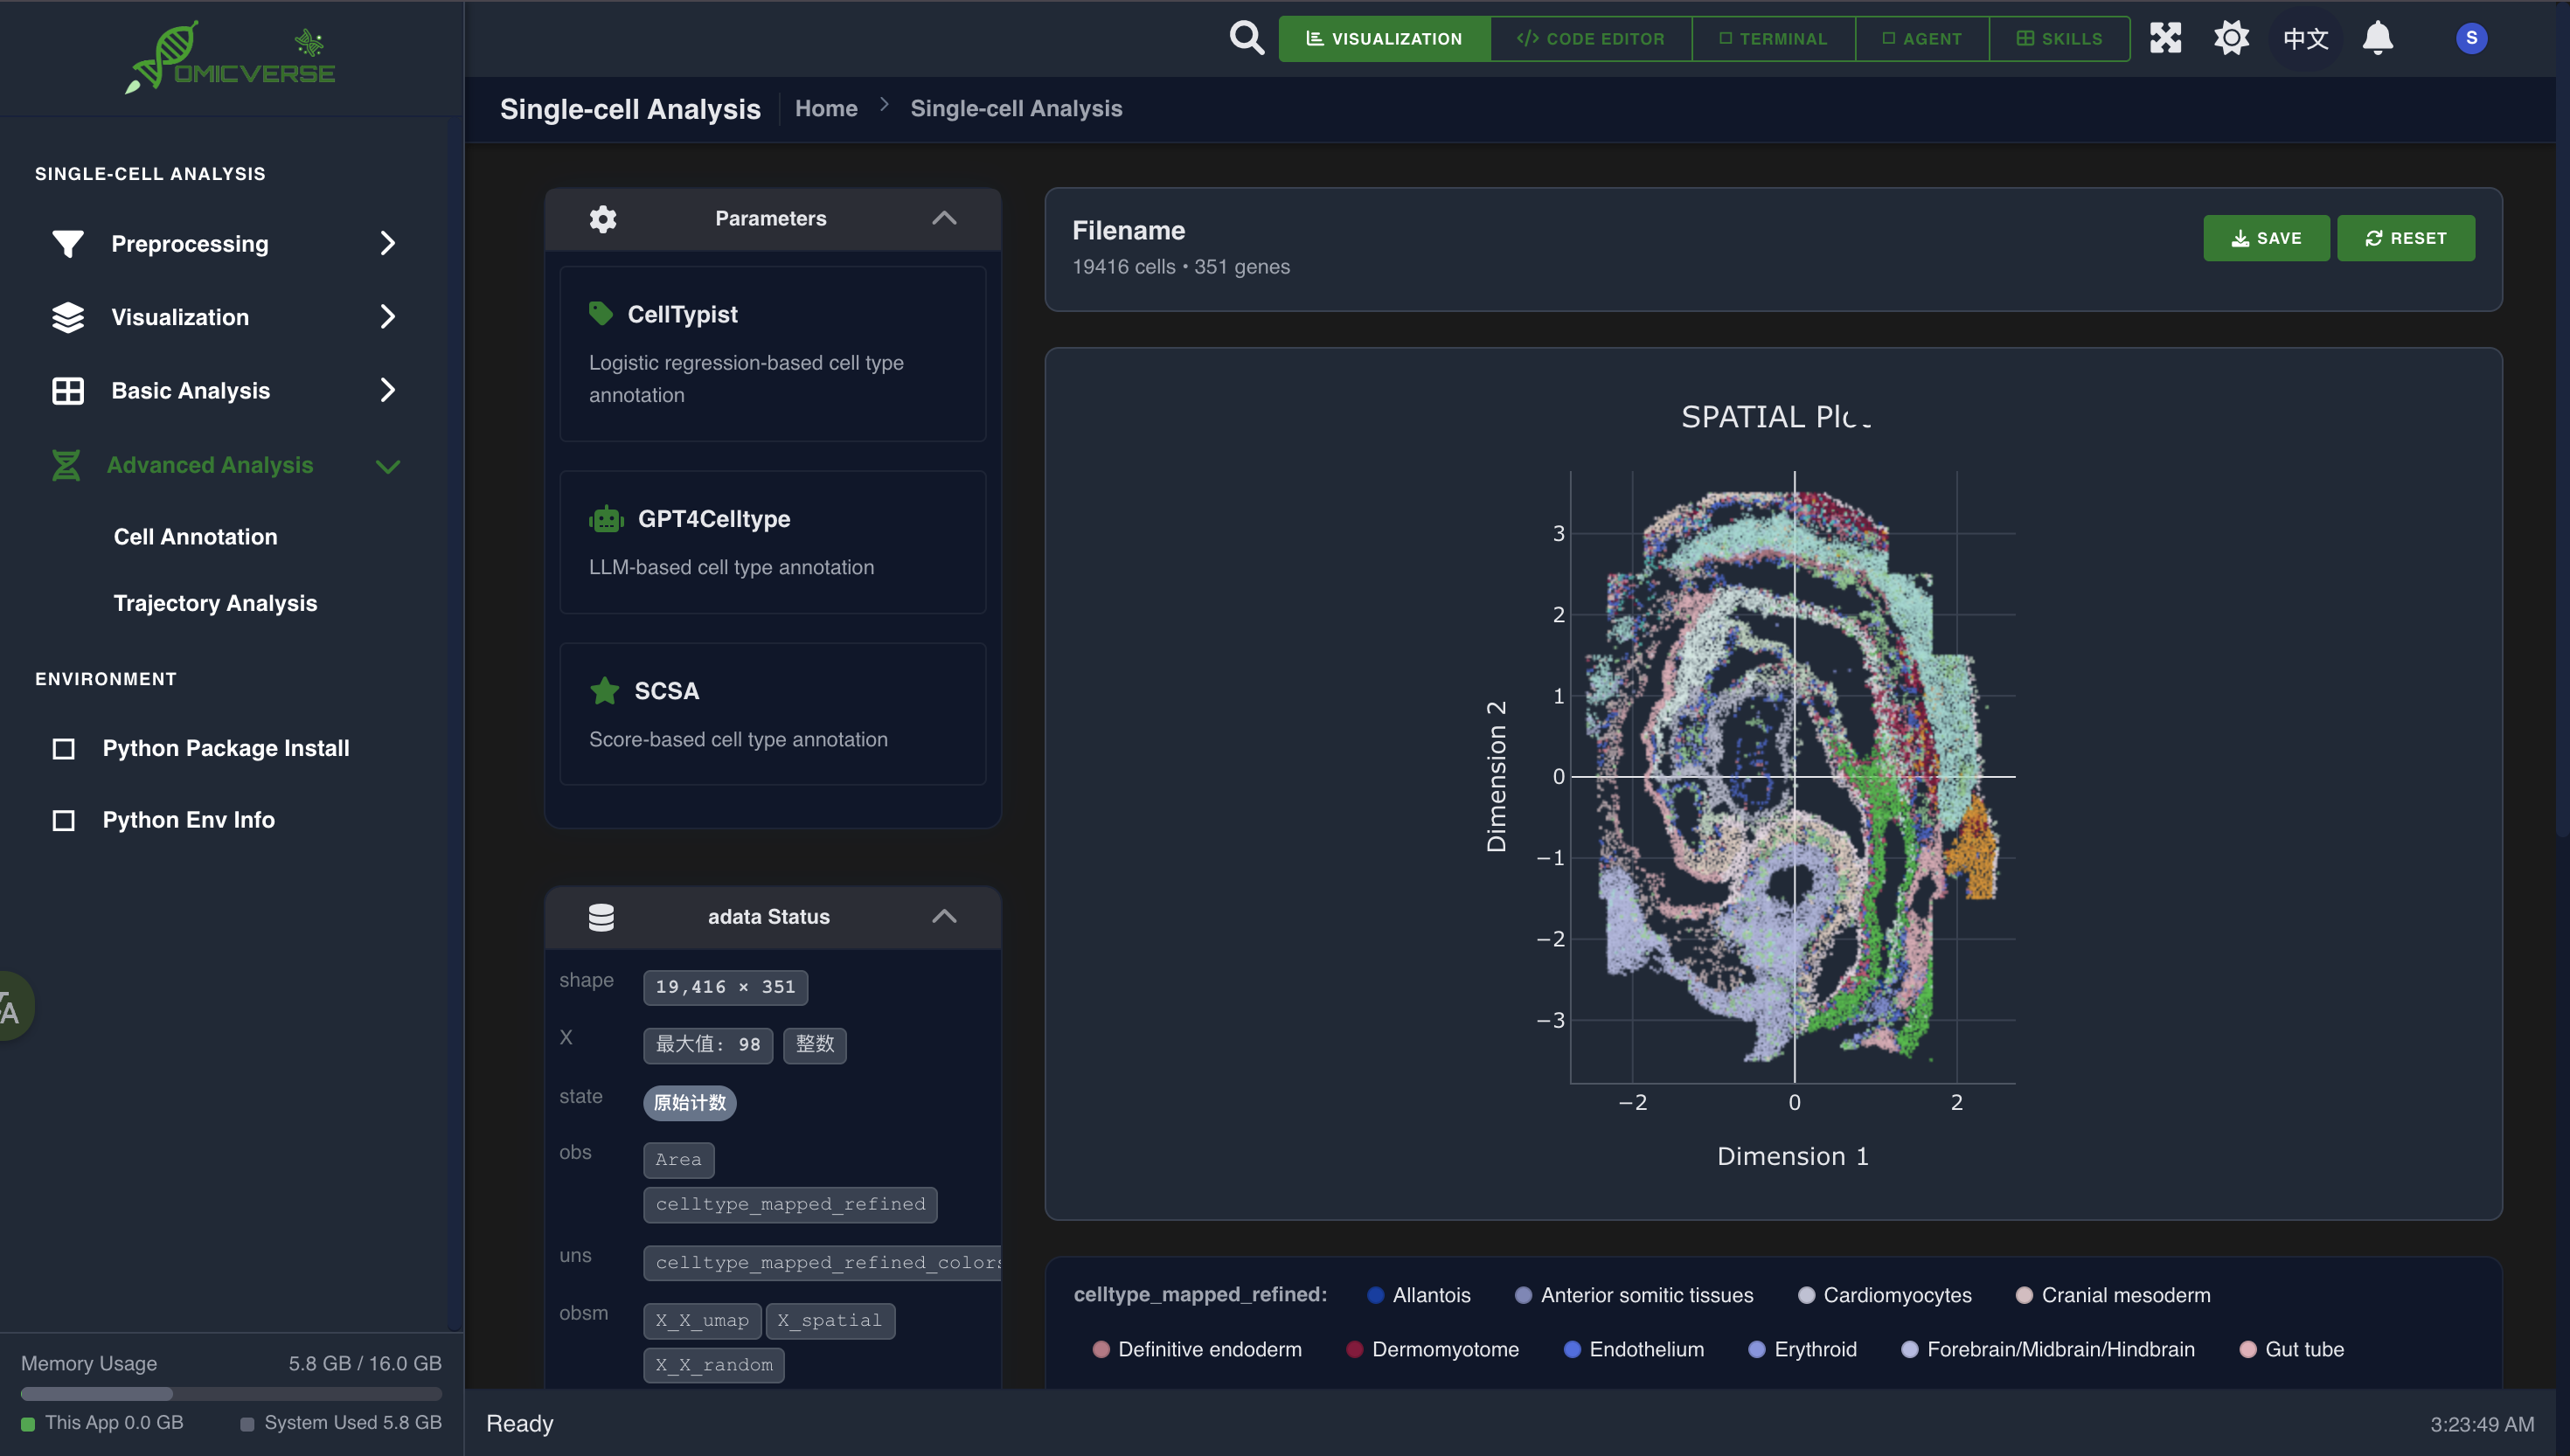Select the GPT4Celltype annotation card
Image resolution: width=2570 pixels, height=1456 pixels.
(772, 541)
